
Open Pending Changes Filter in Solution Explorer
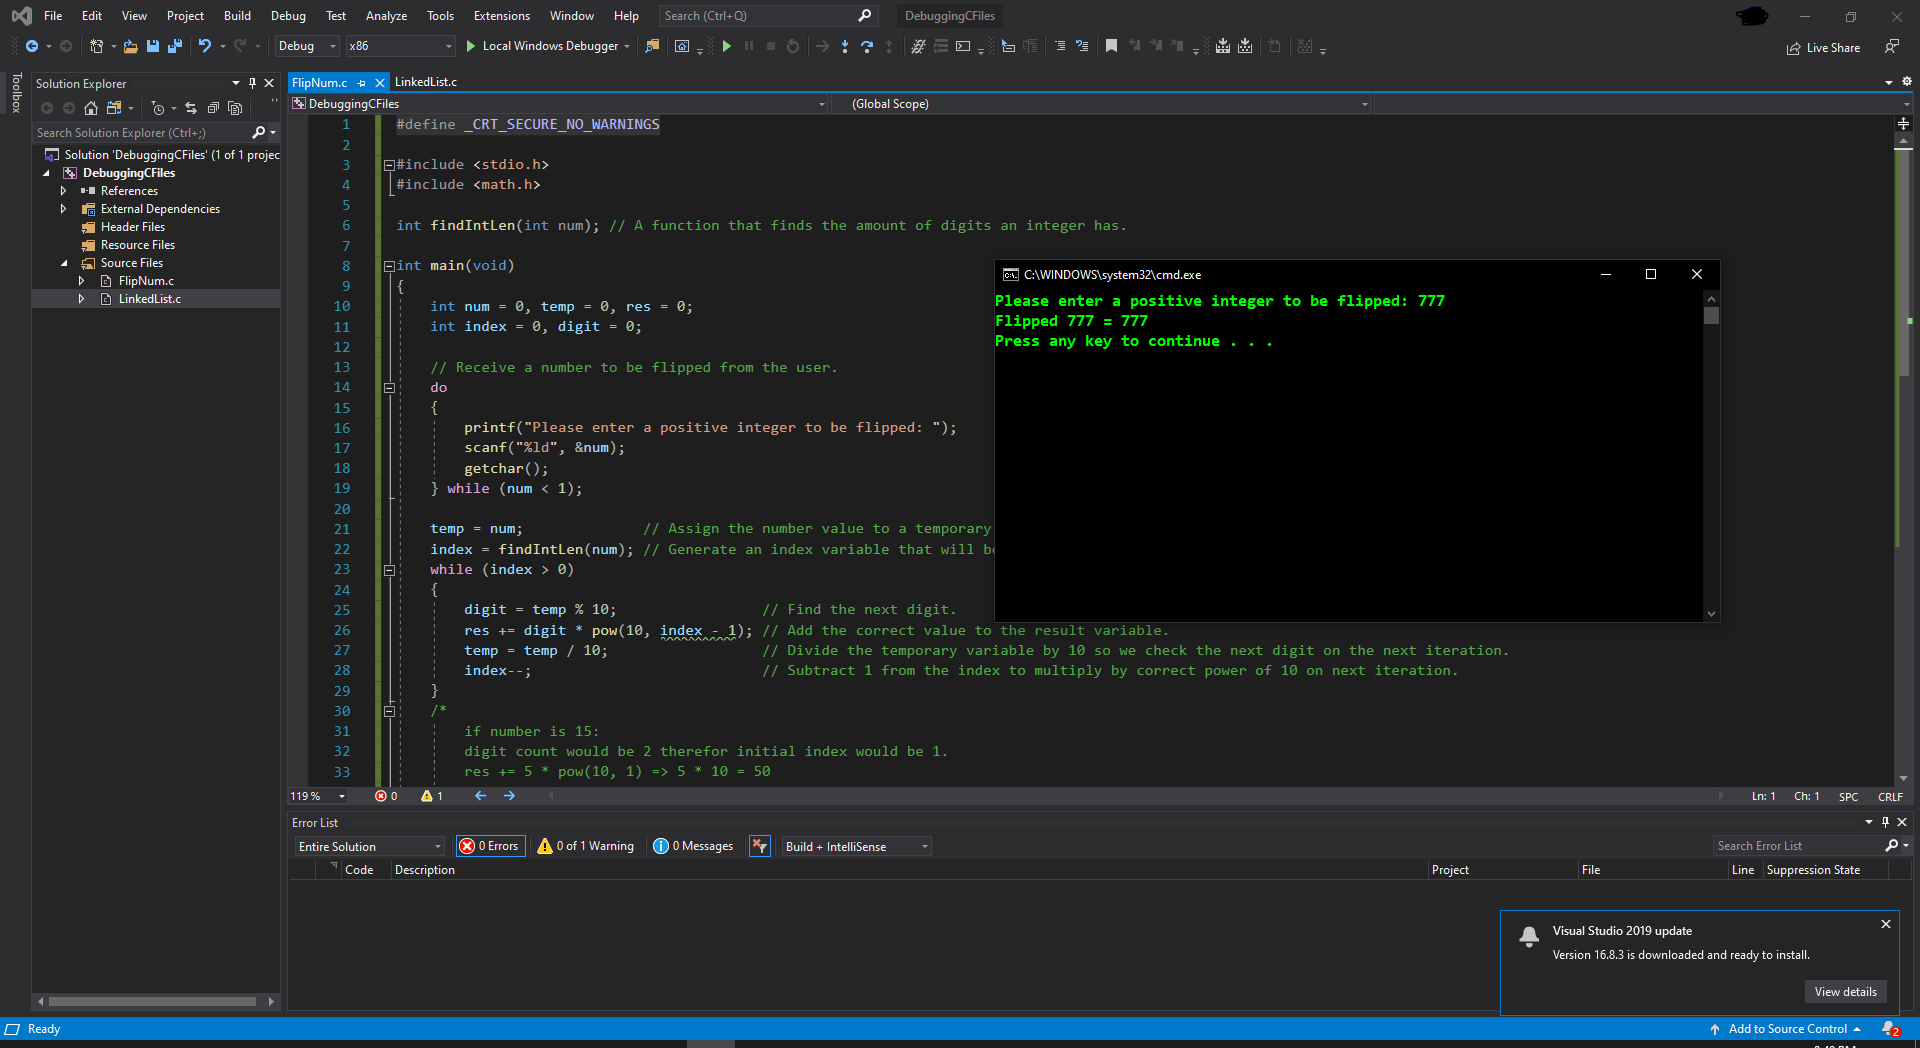click(157, 108)
